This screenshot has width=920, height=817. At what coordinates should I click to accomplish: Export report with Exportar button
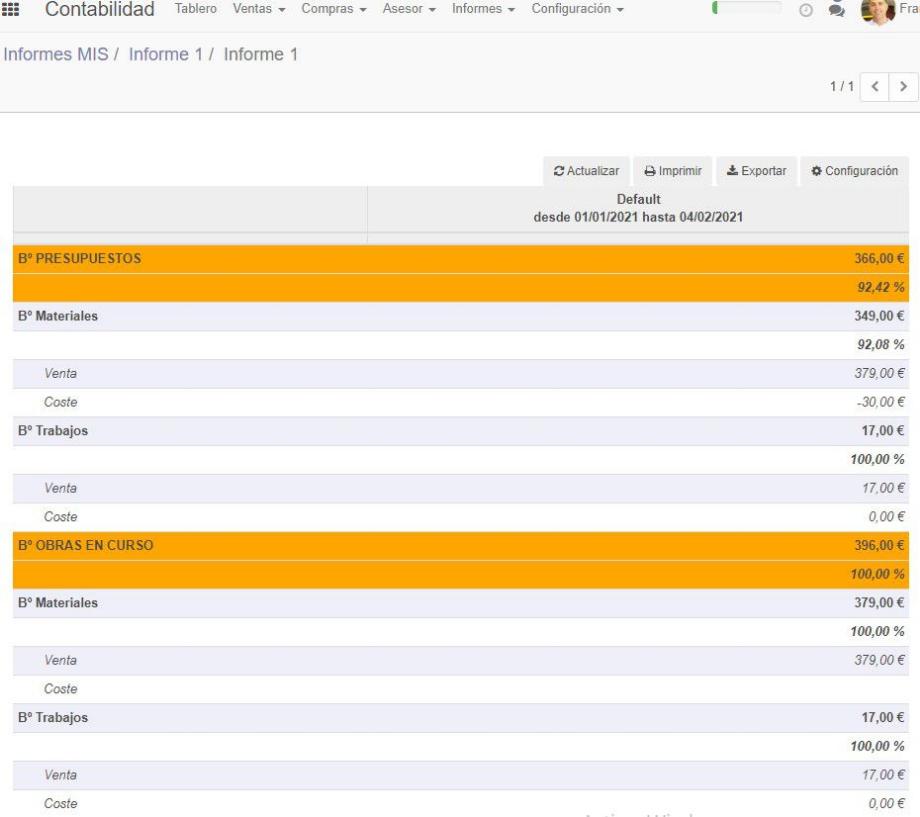756,171
